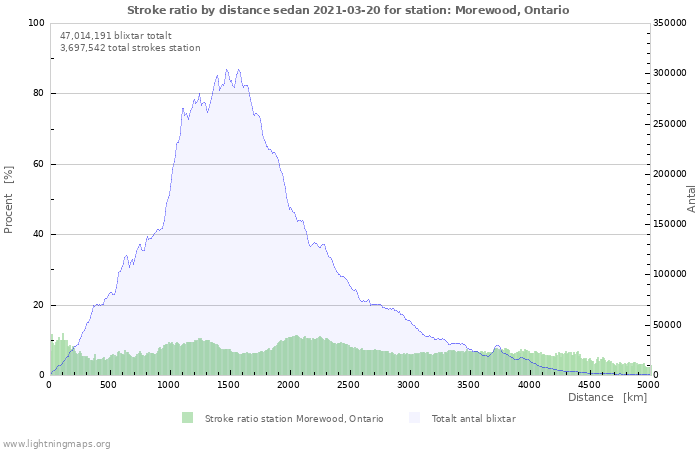Click the '3,697,542 total strokes station' text

pos(130,48)
